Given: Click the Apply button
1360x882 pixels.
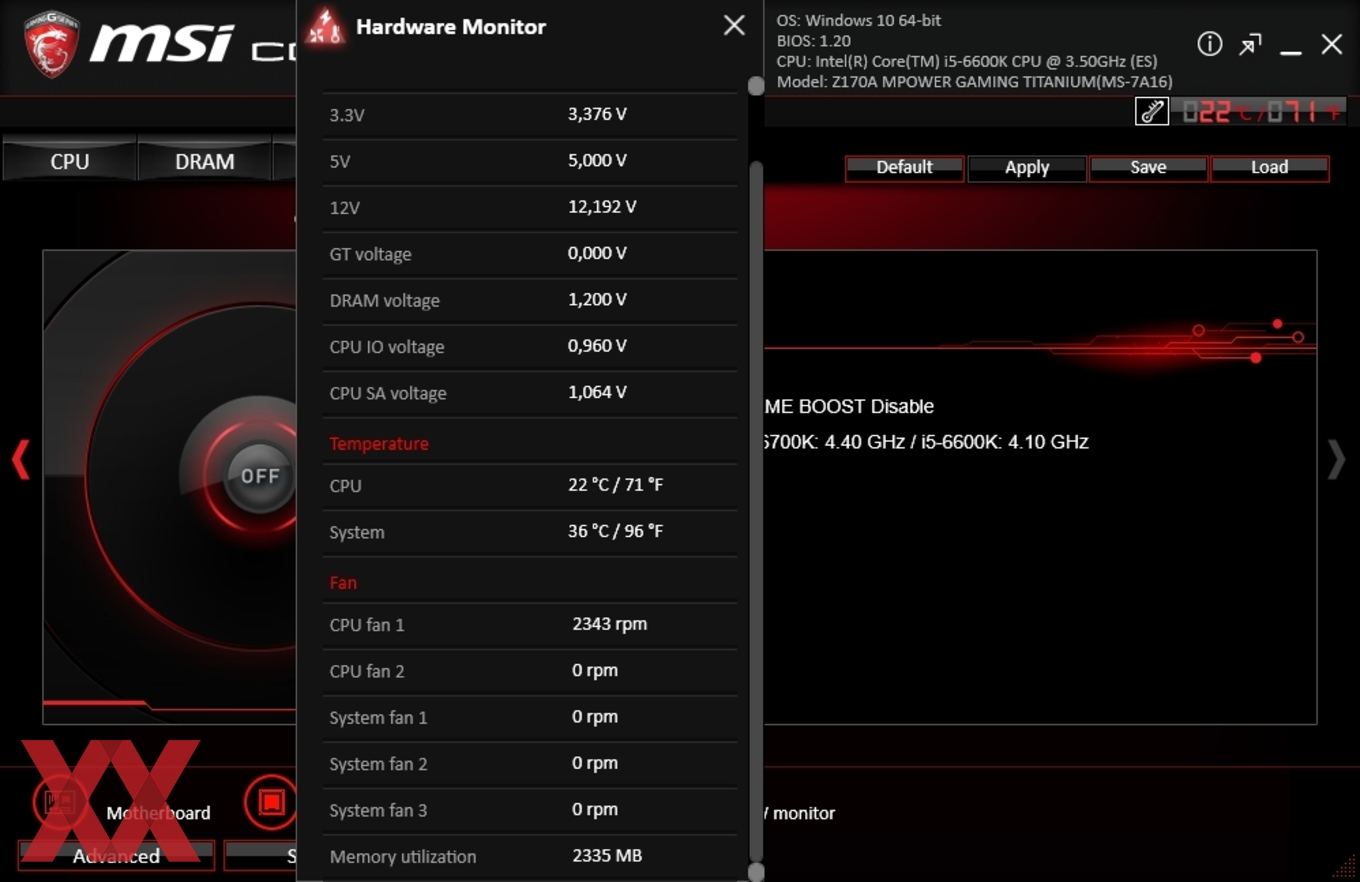Looking at the screenshot, I should (1027, 168).
